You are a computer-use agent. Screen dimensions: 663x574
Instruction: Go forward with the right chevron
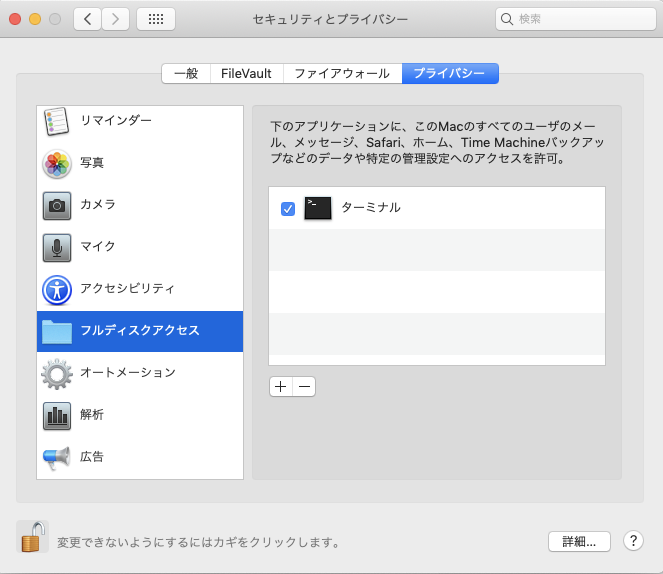pyautogui.click(x=115, y=19)
